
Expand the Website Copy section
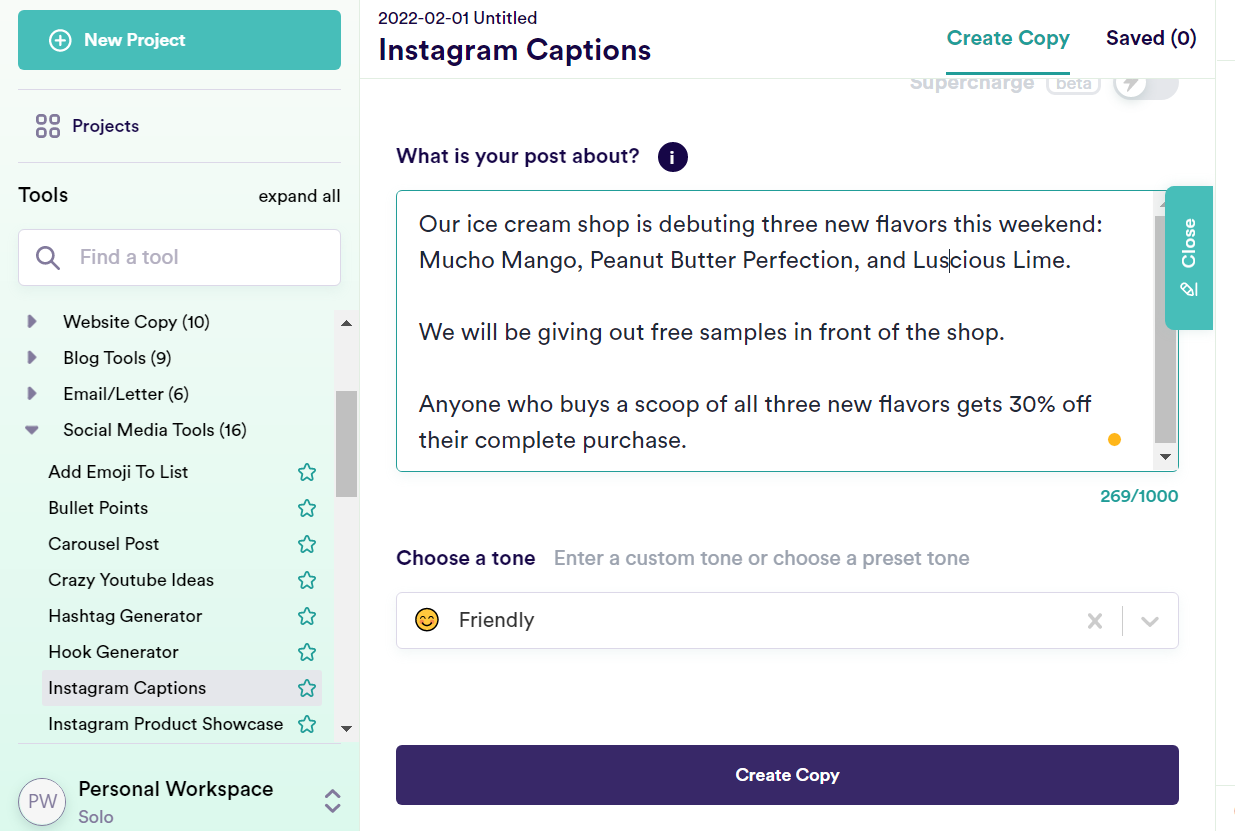pos(32,322)
